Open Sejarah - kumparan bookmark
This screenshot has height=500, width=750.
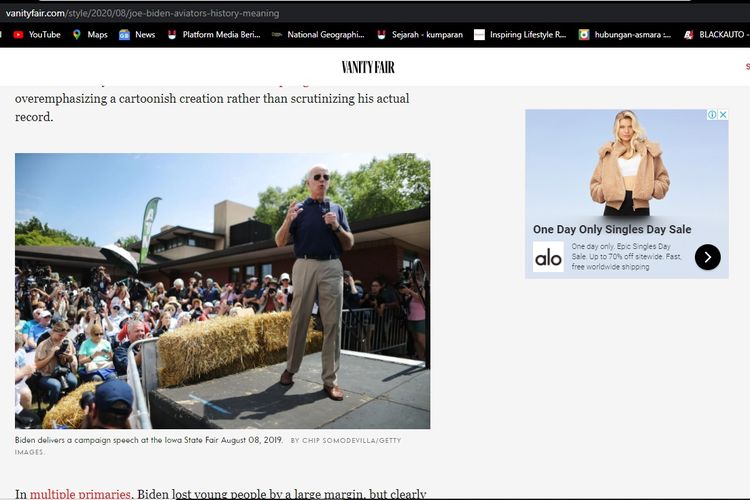pos(420,34)
